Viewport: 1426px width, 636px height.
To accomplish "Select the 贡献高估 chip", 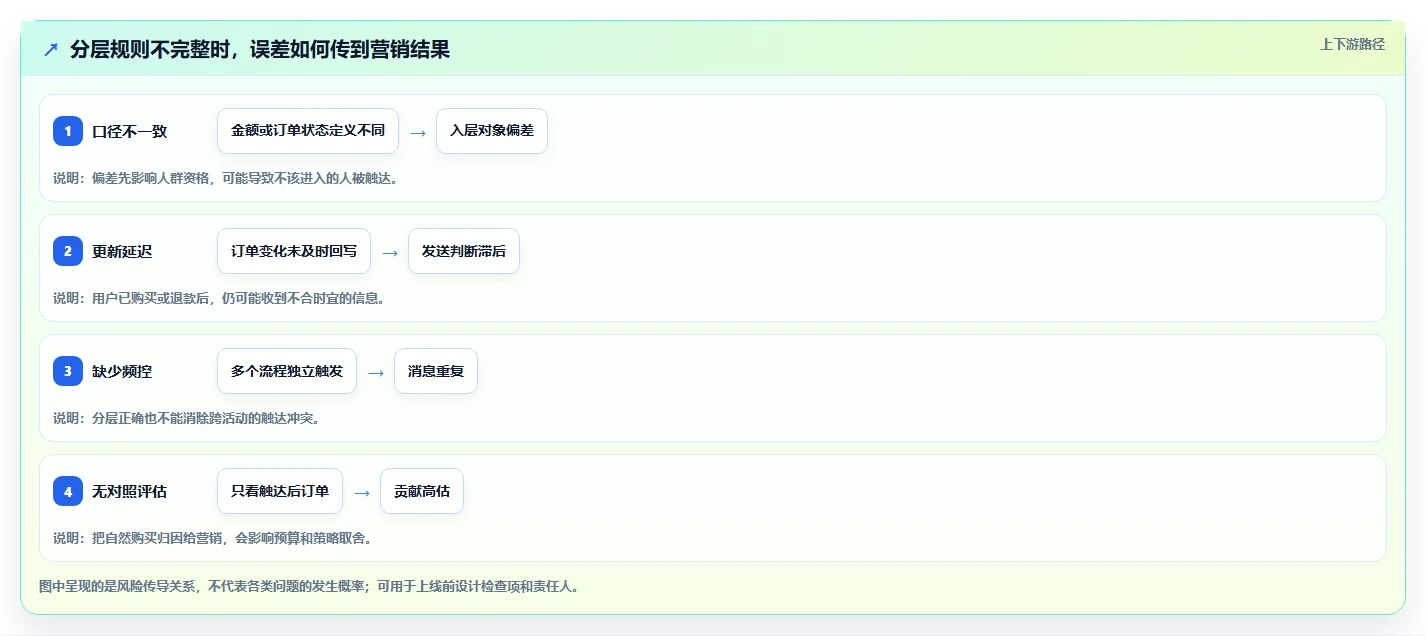I will [x=422, y=491].
